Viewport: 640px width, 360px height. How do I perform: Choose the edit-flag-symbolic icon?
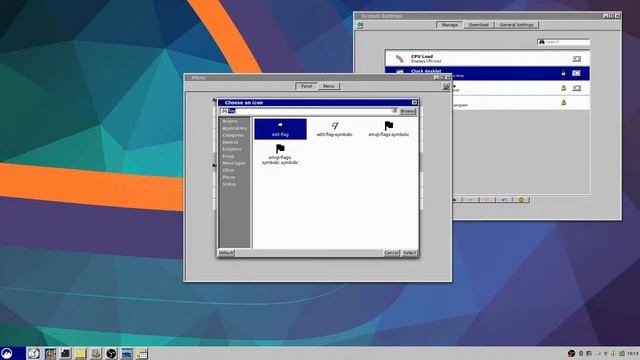(x=334, y=129)
